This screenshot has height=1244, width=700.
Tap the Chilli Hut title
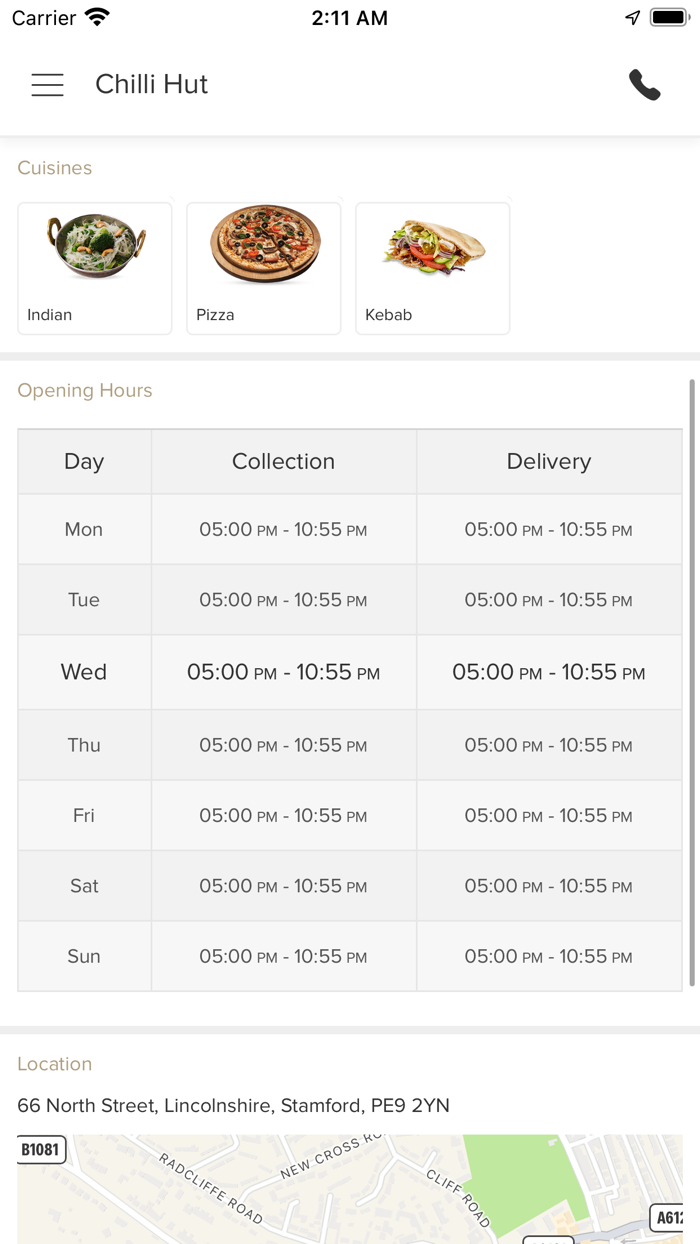coord(151,85)
